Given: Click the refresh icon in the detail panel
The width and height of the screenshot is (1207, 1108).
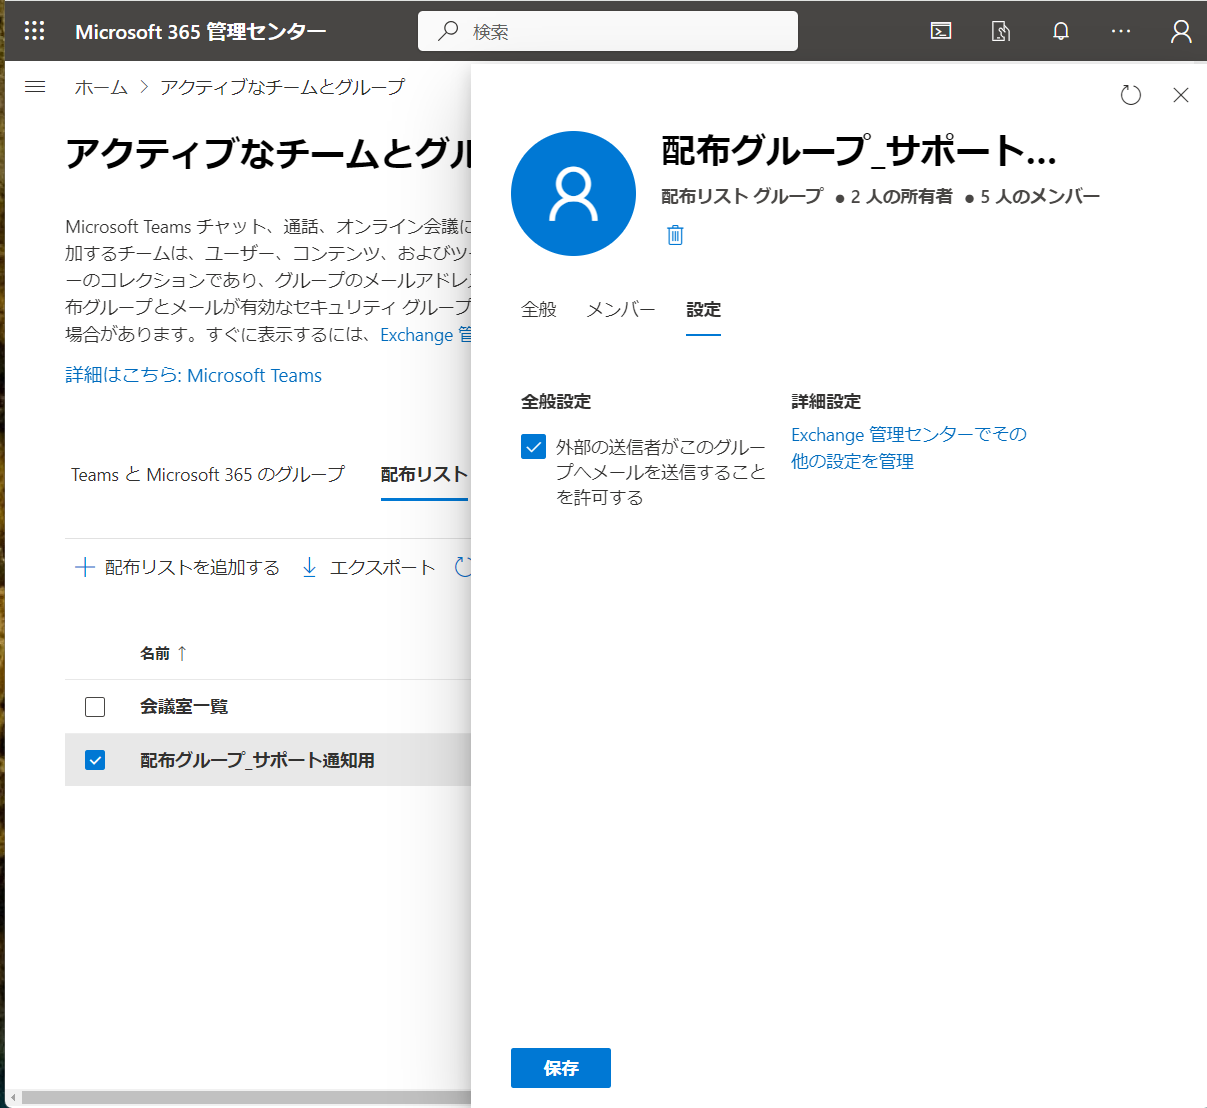Looking at the screenshot, I should (x=1131, y=95).
